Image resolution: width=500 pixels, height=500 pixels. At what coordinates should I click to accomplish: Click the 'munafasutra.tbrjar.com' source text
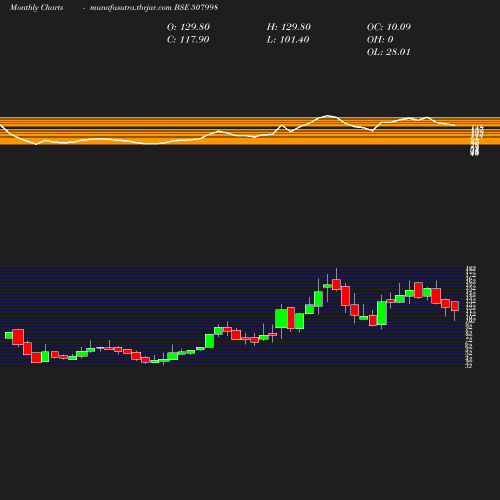coord(131,8)
